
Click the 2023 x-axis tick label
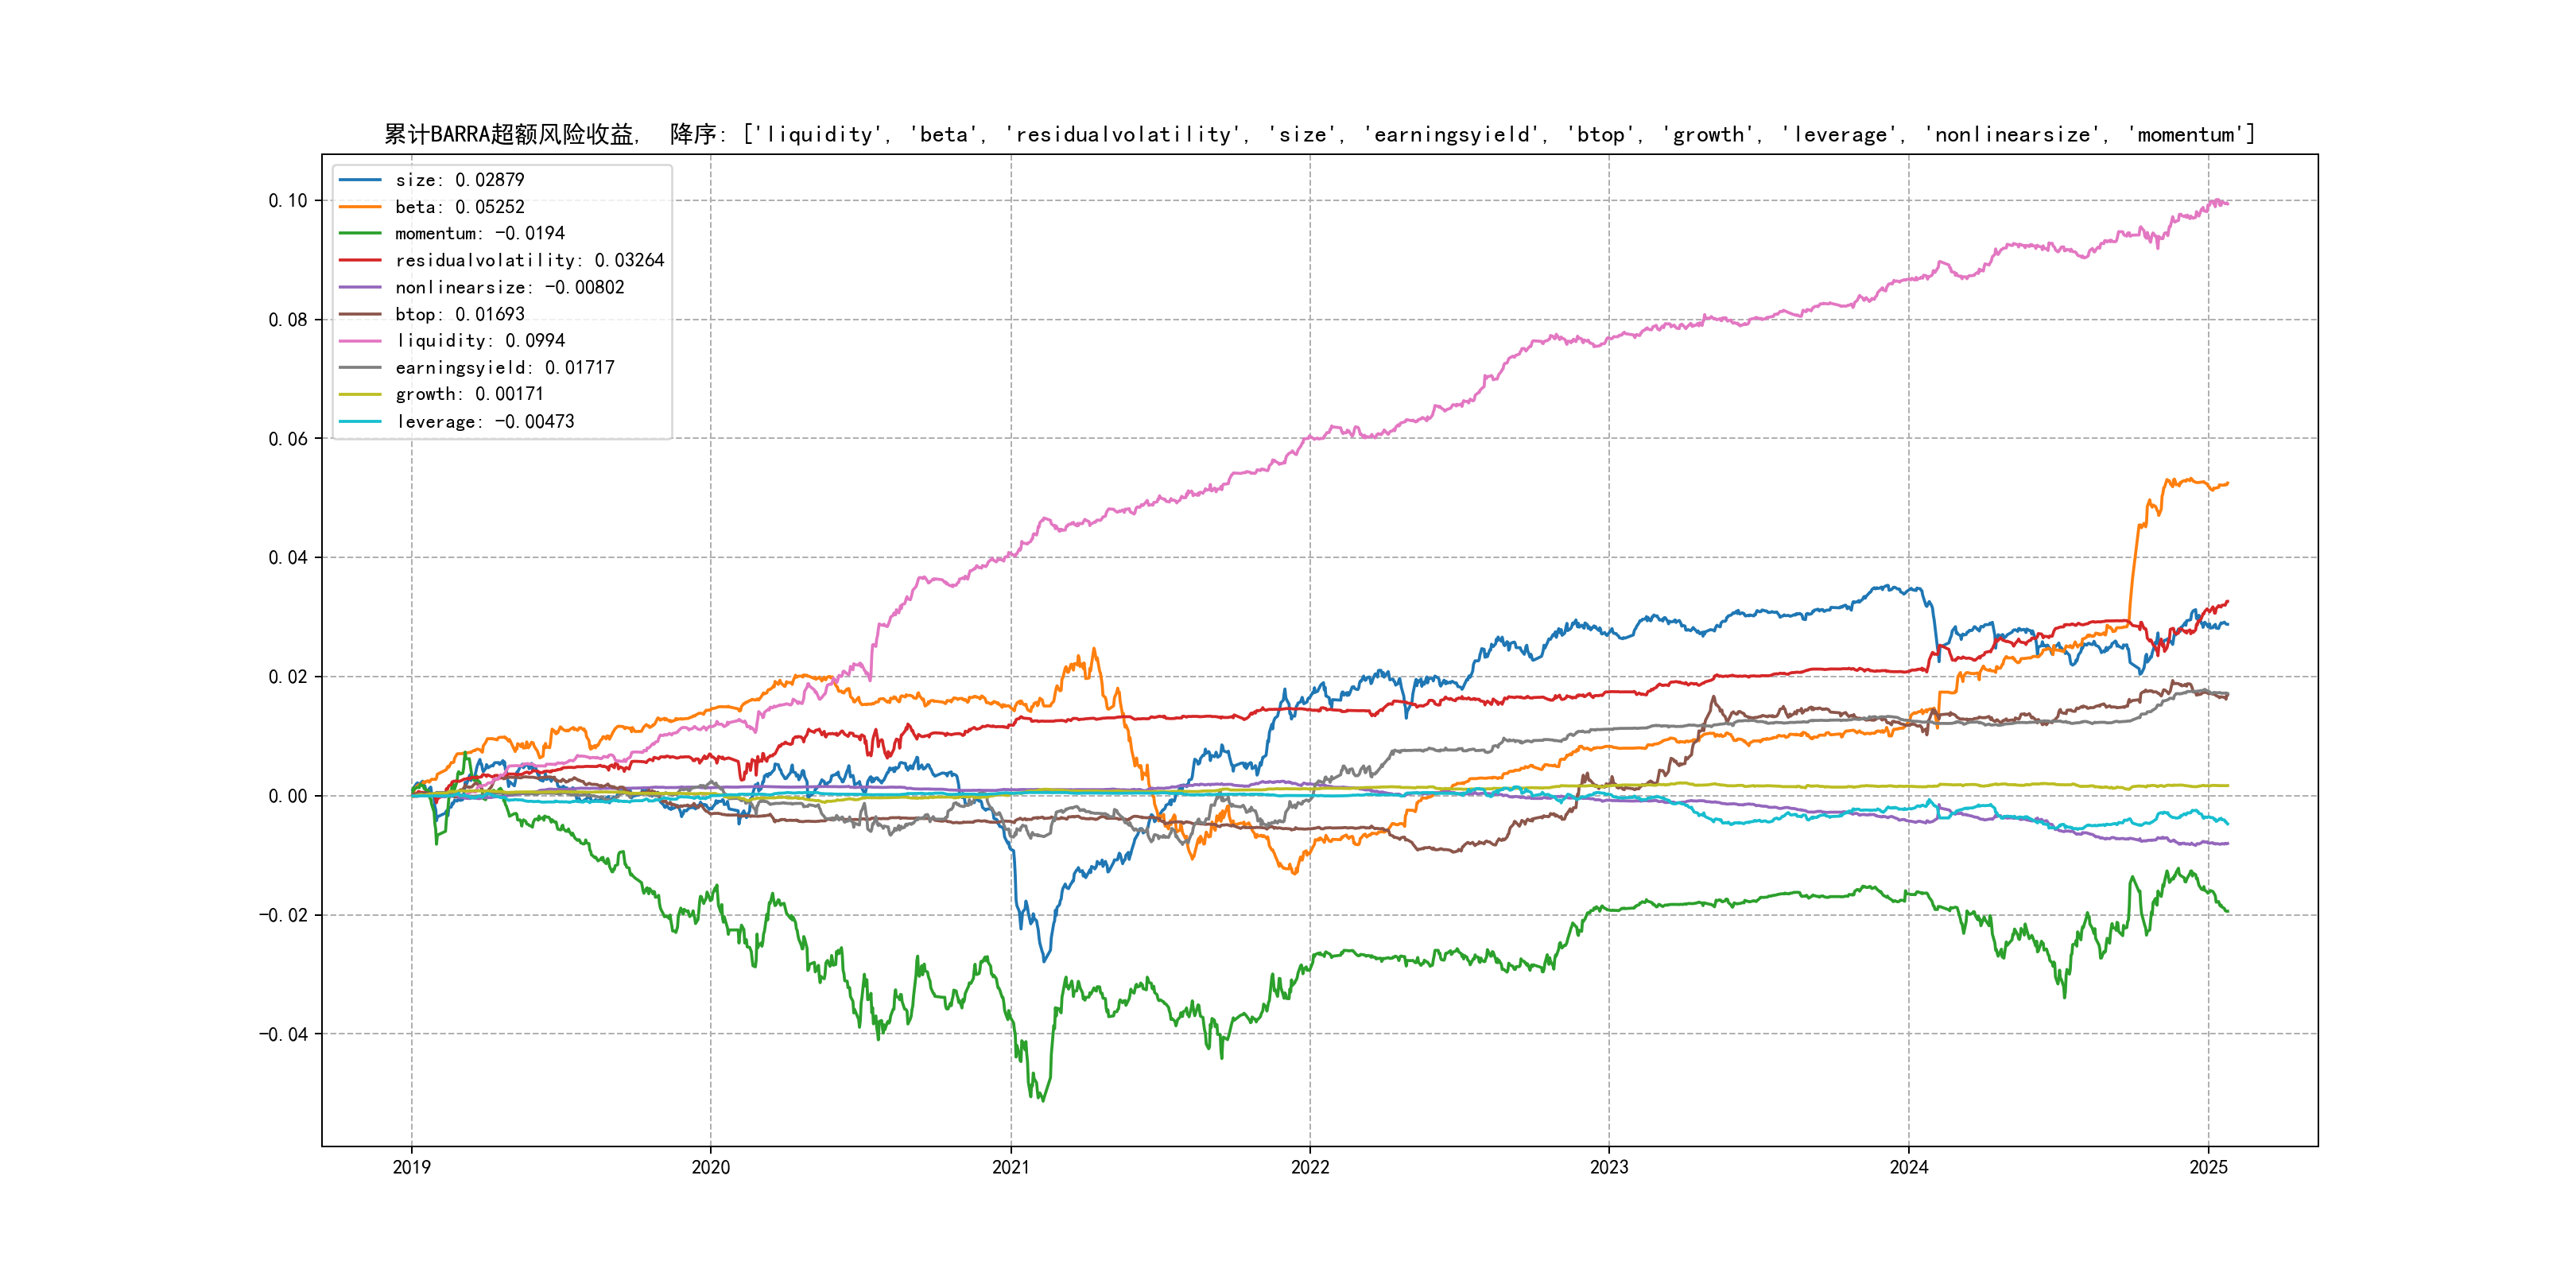[1609, 1167]
